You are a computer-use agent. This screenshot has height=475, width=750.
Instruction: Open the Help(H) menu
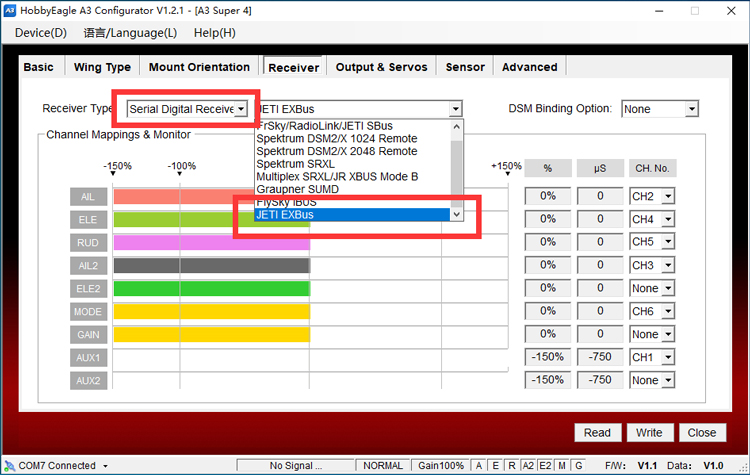pos(214,33)
